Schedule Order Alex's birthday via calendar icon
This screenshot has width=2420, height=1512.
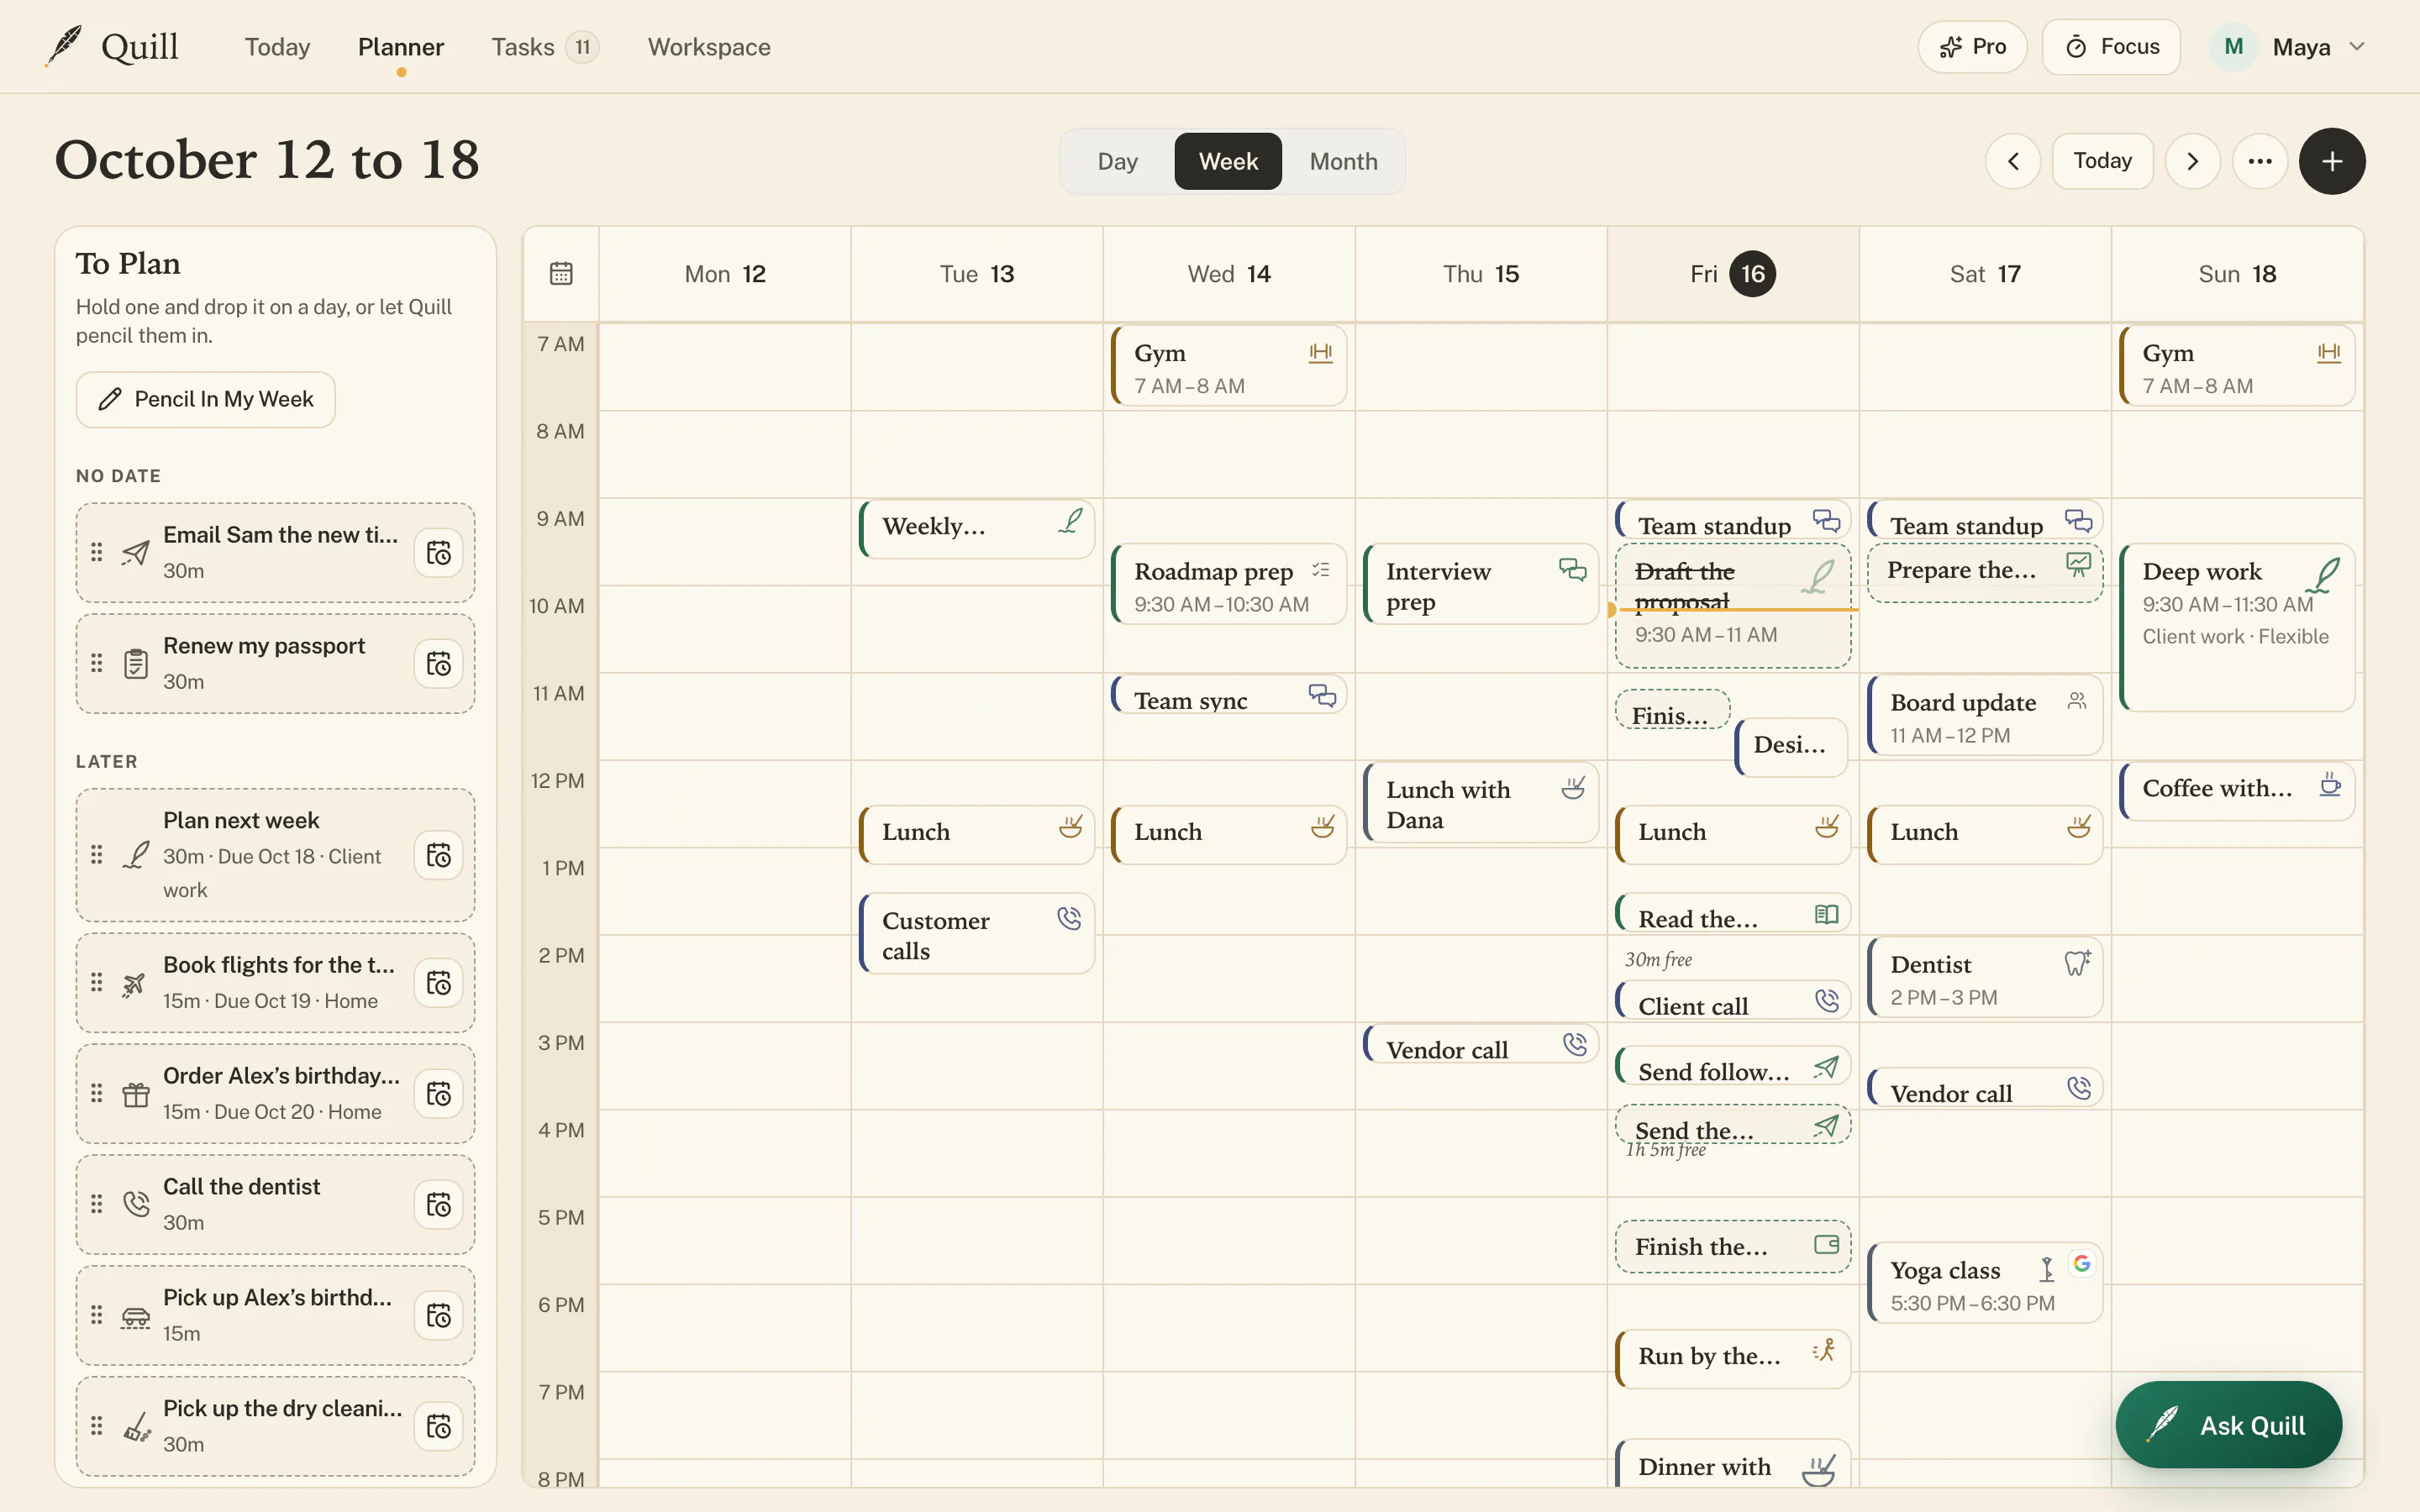pos(439,1094)
